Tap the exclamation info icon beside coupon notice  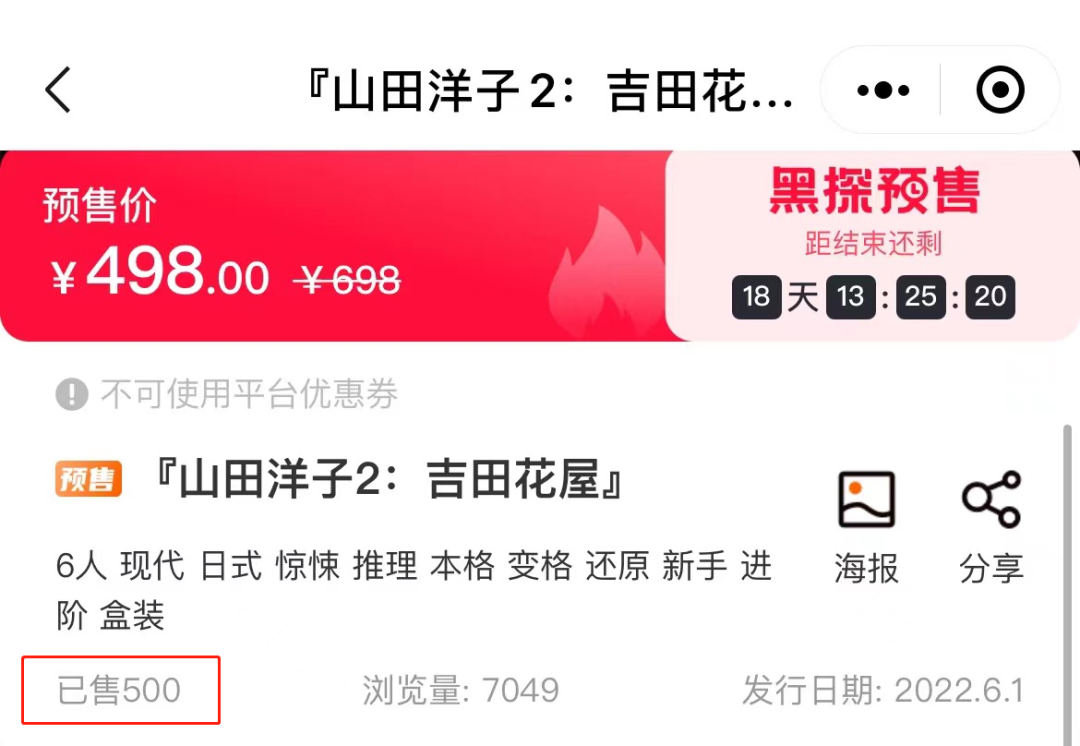pos(72,394)
